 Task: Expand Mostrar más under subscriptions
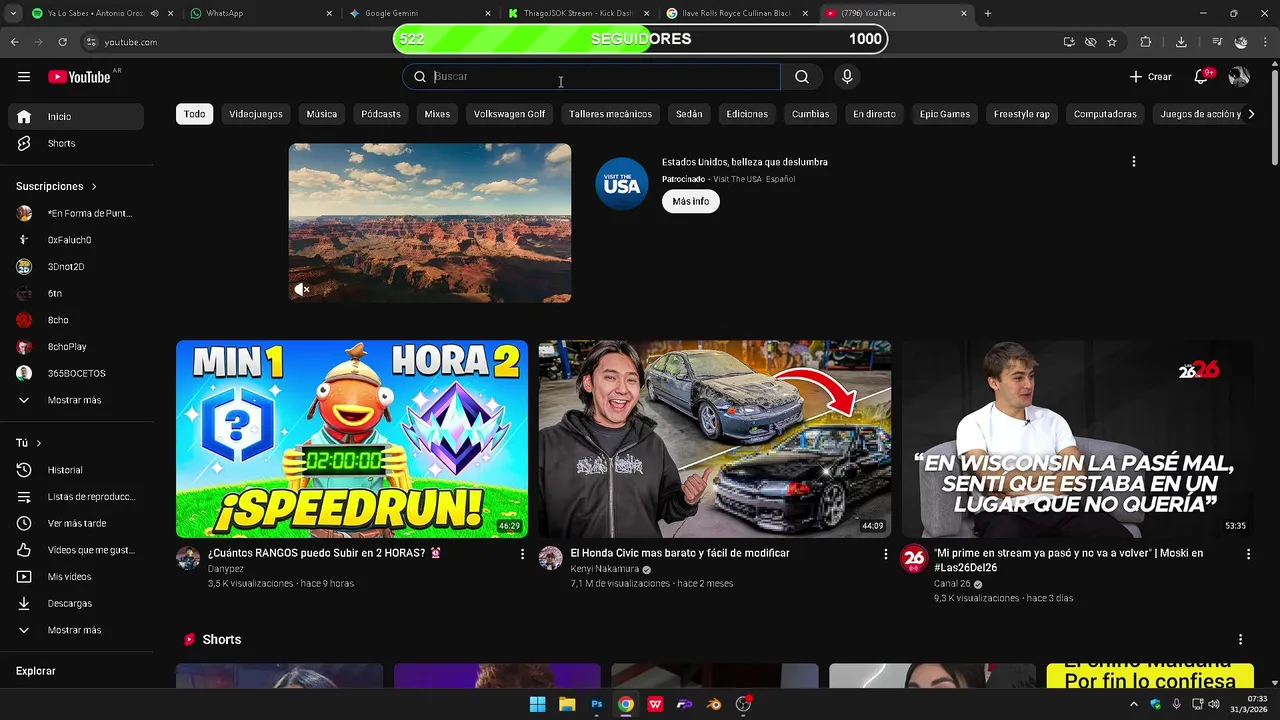pos(76,400)
